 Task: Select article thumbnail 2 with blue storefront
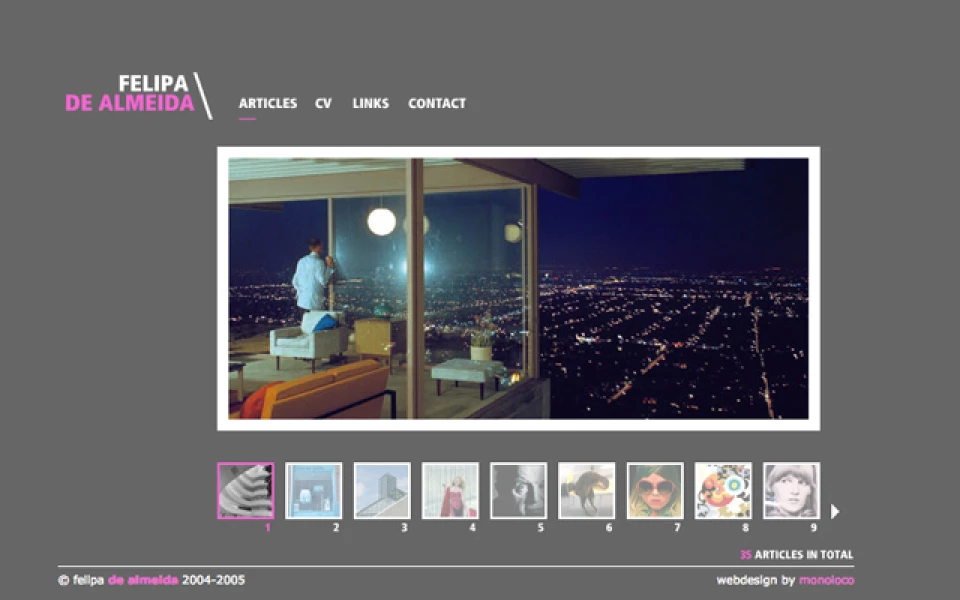[x=313, y=491]
